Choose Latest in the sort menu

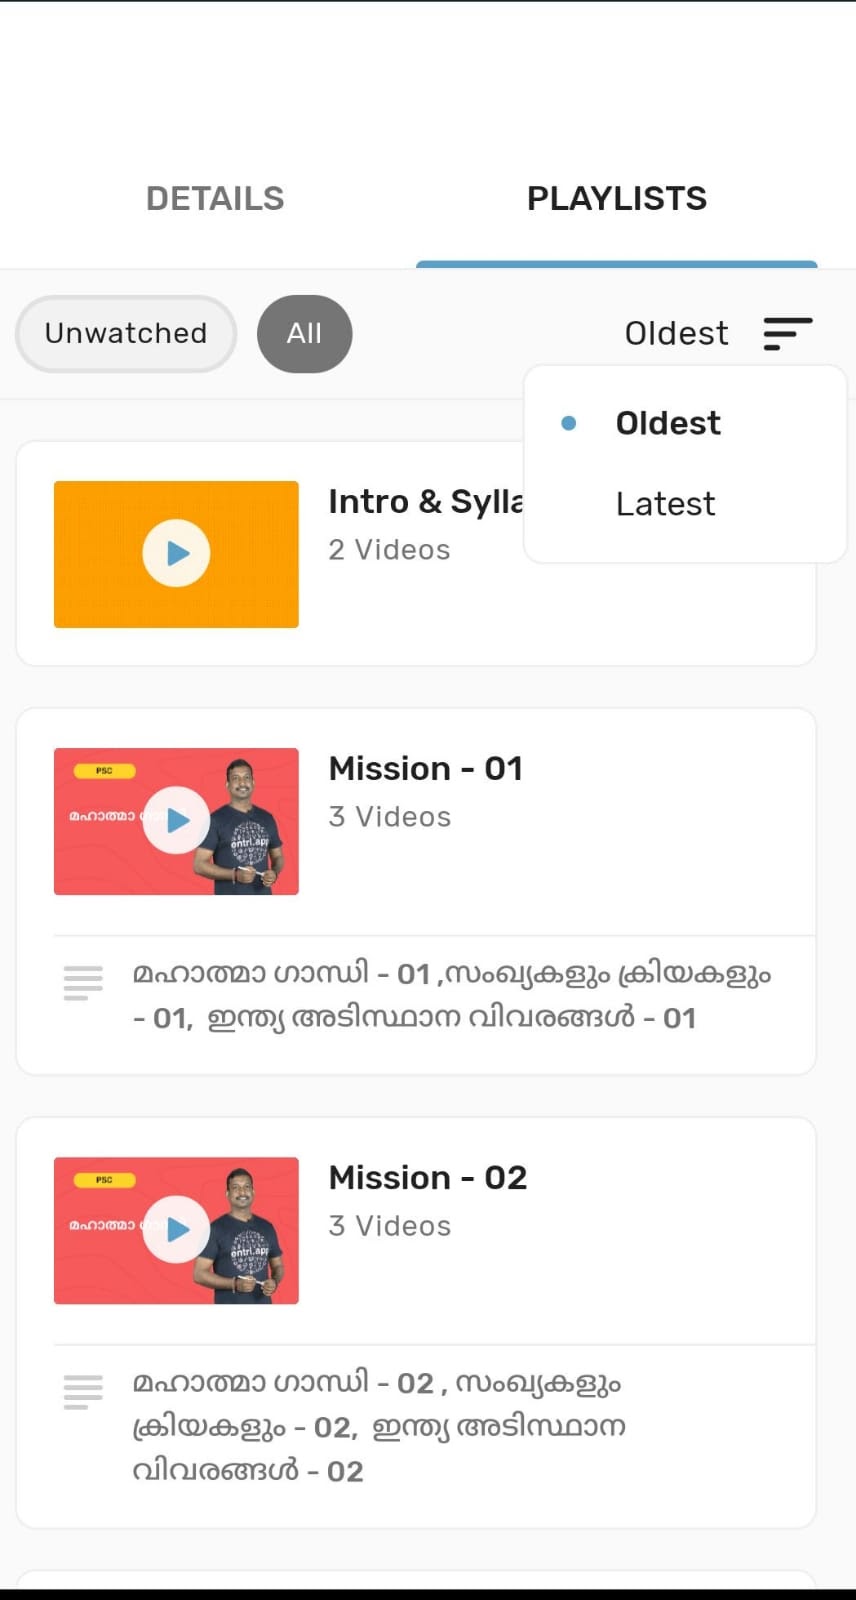point(665,504)
